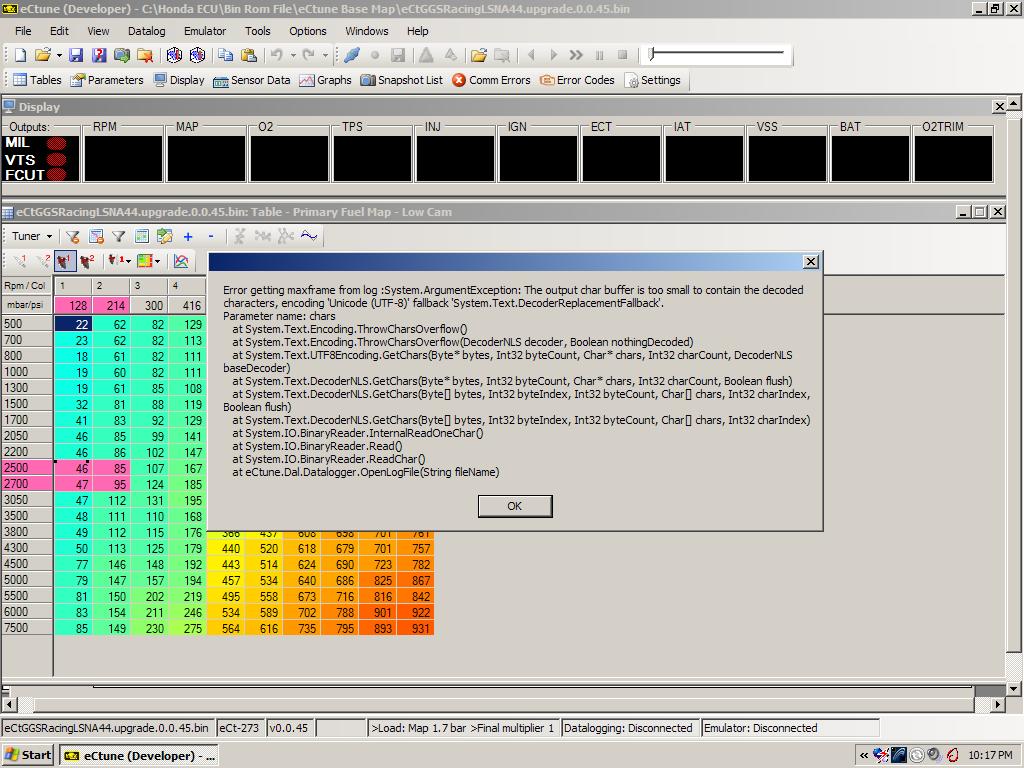Open the Comm Errors view

tap(491, 80)
